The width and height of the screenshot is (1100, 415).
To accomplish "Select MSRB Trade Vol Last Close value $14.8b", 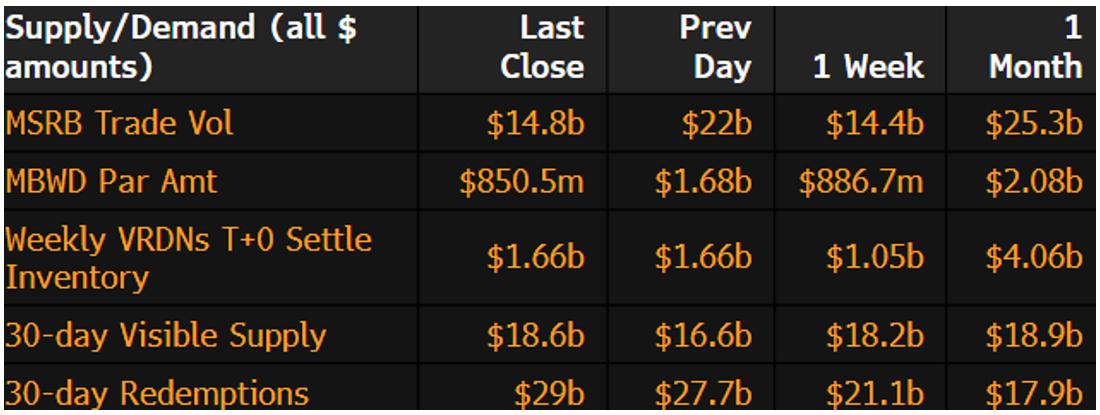I will coord(535,123).
